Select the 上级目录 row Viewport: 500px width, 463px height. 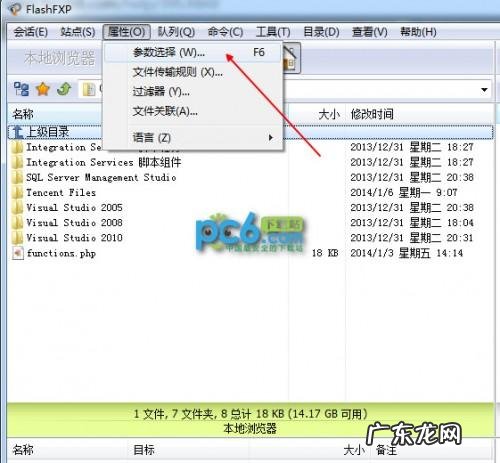pyautogui.click(x=250, y=132)
